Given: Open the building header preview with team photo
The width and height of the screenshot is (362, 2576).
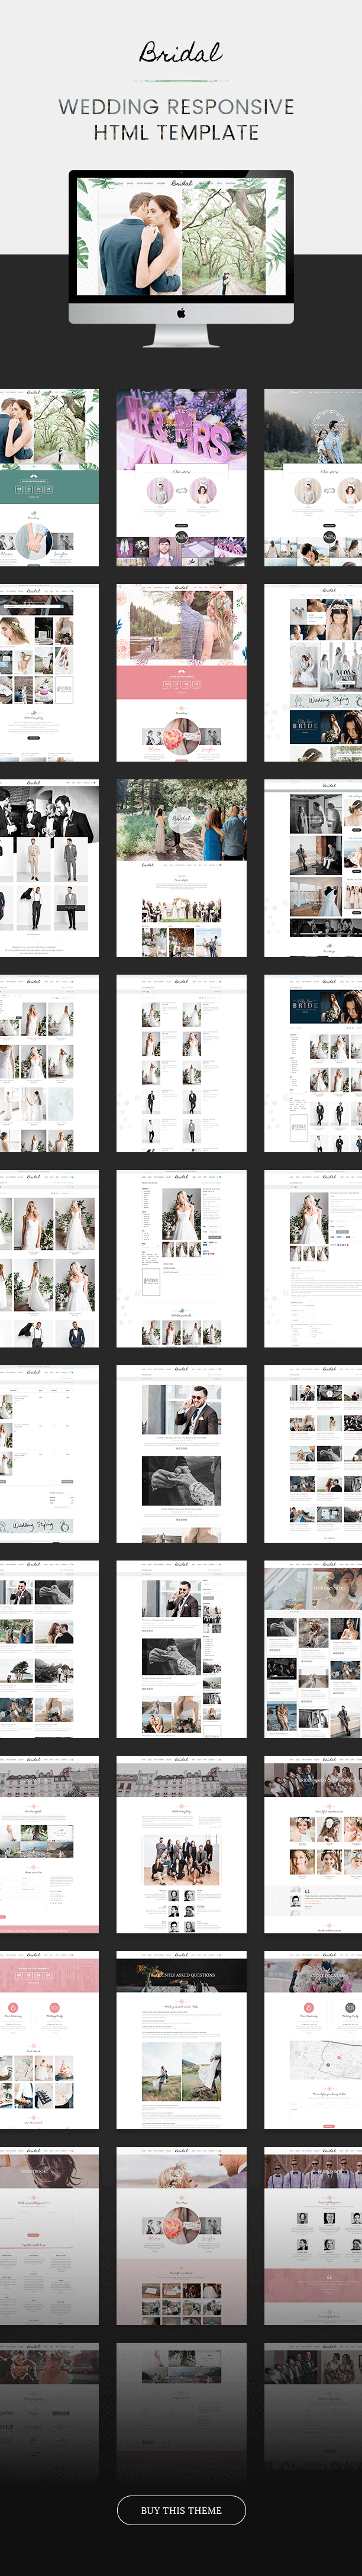Looking at the screenshot, I should (x=181, y=1845).
